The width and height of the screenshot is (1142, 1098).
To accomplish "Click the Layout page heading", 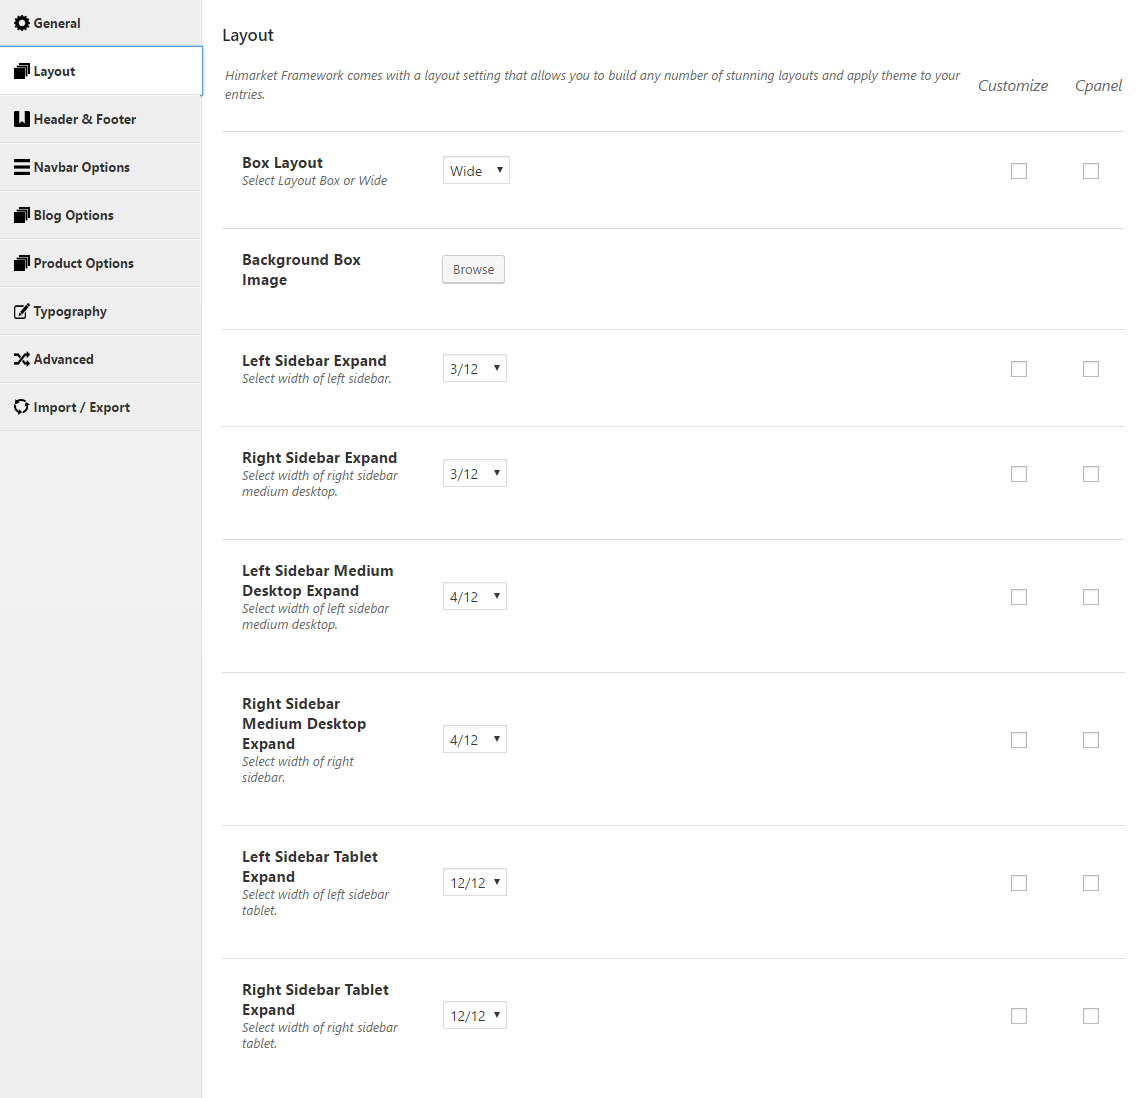I will click(x=248, y=36).
